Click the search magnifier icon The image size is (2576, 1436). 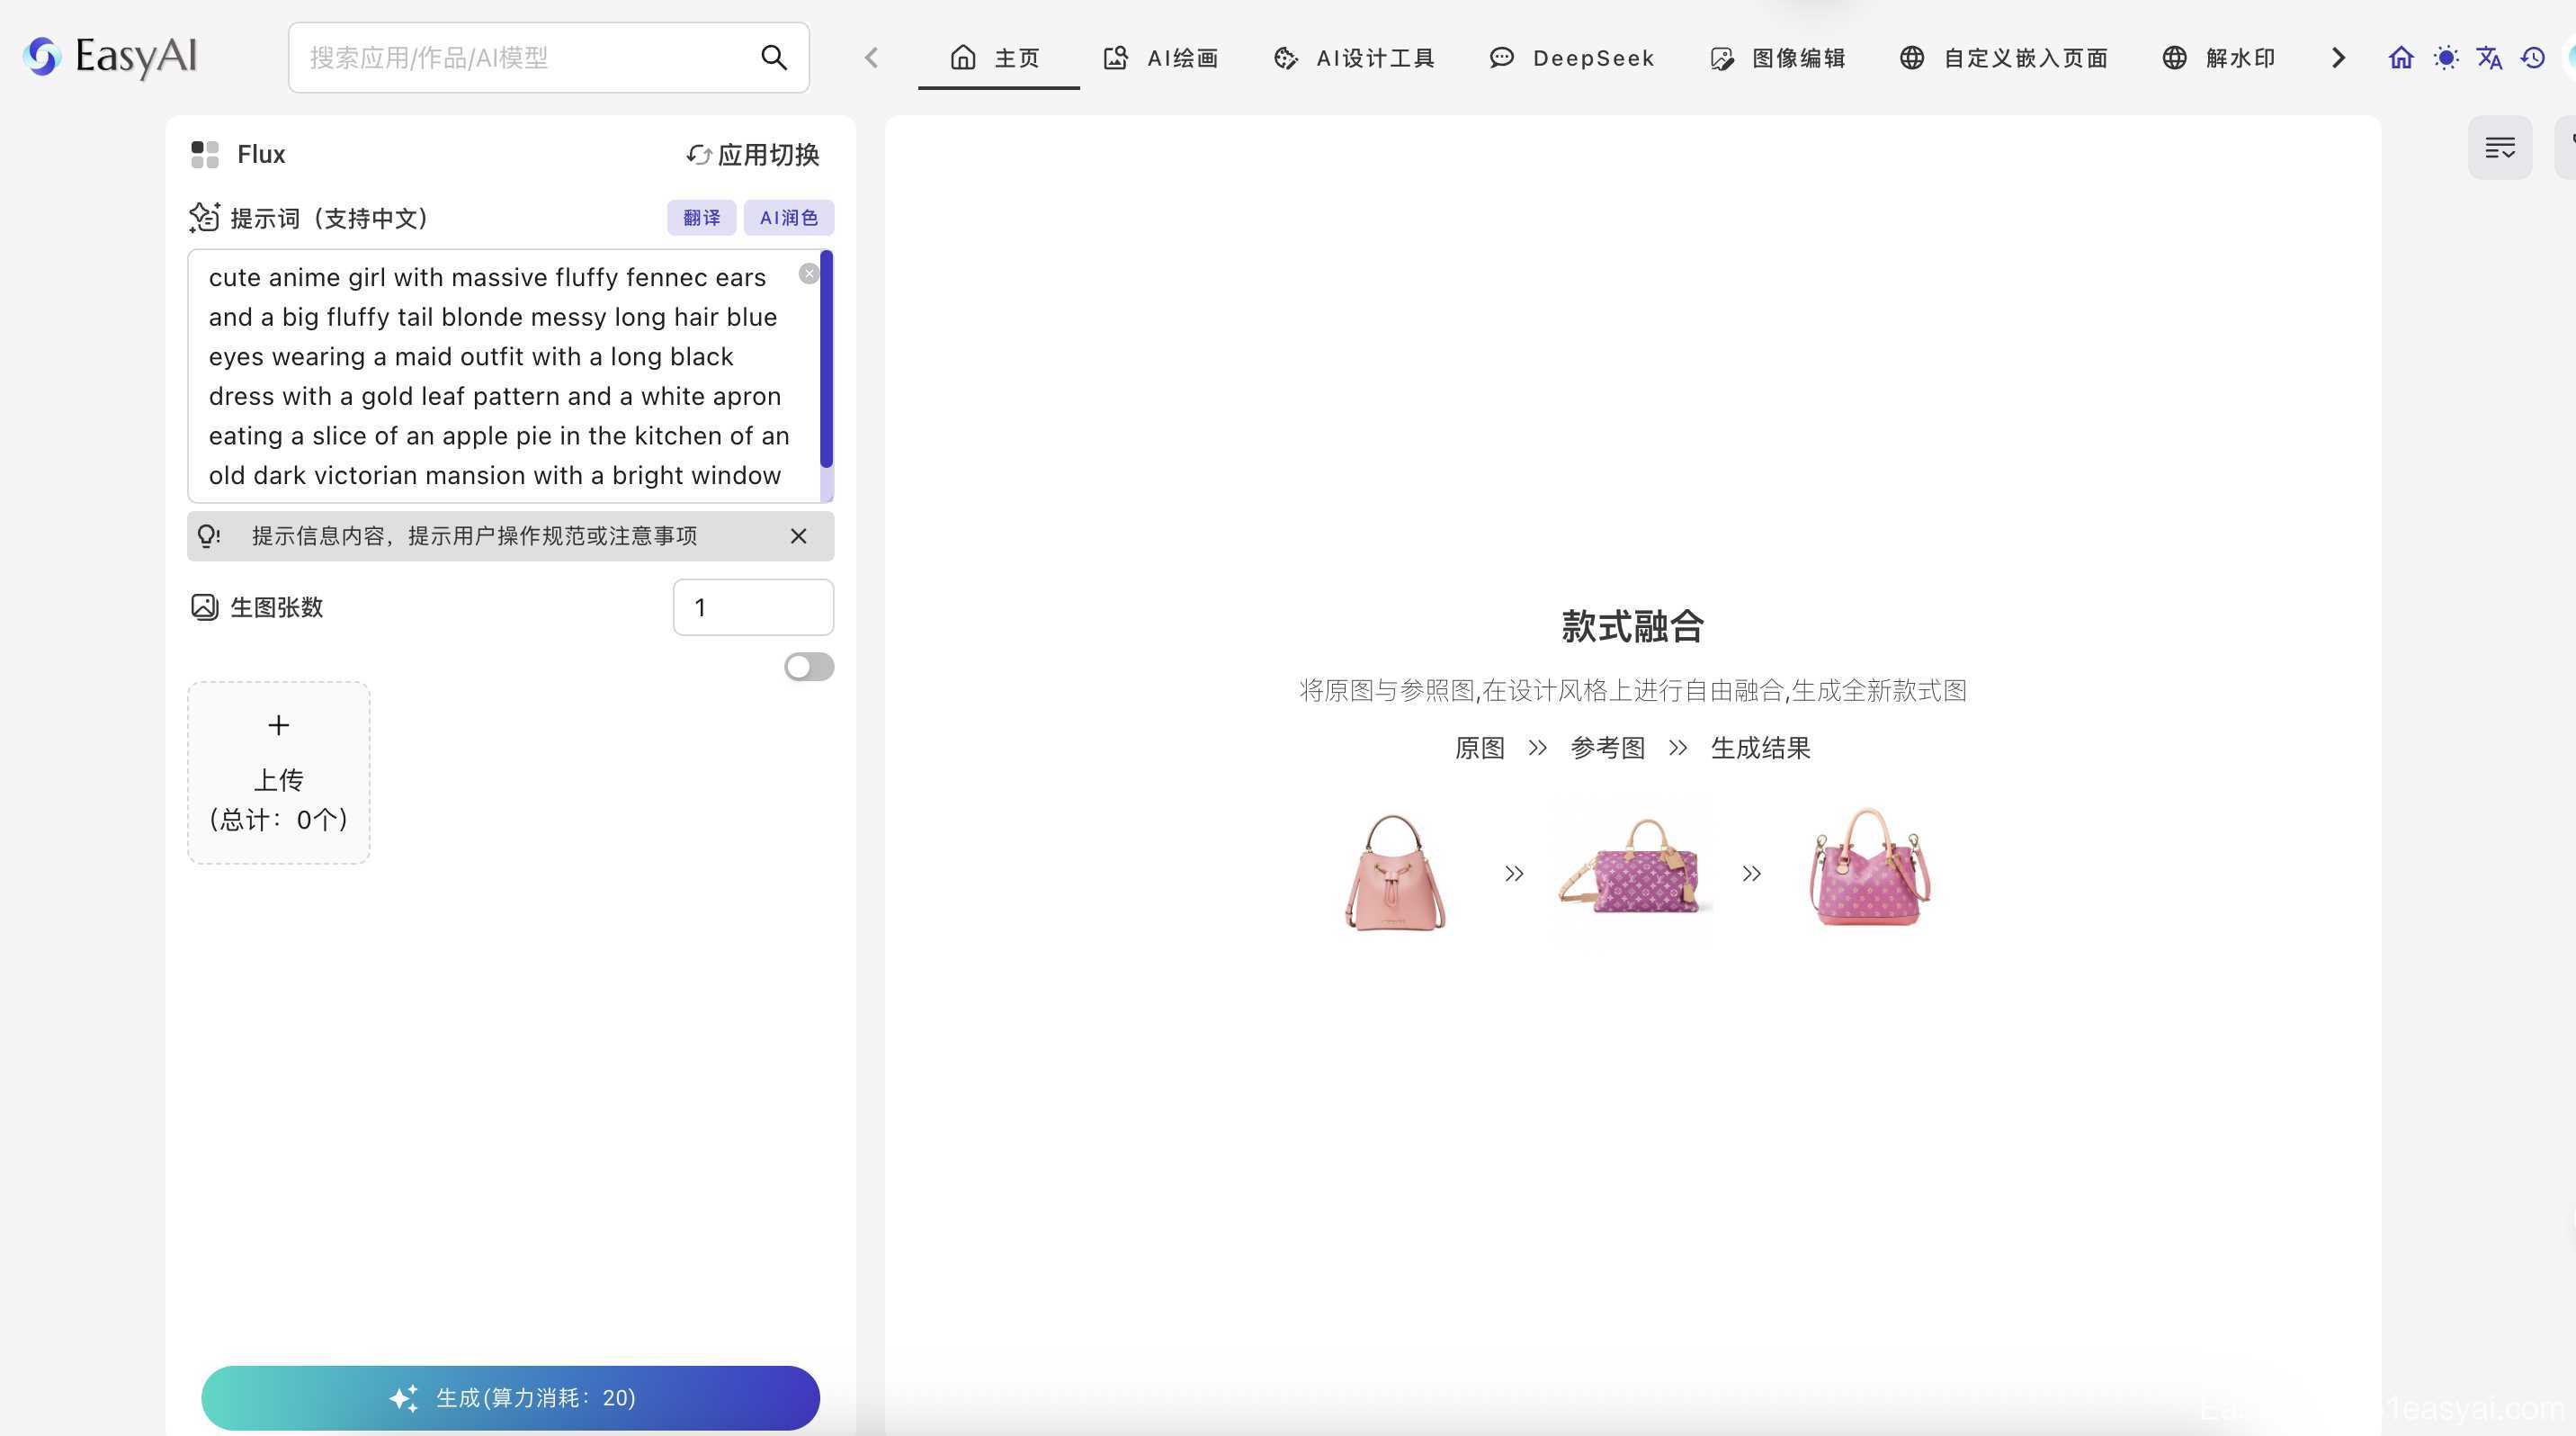pos(773,58)
